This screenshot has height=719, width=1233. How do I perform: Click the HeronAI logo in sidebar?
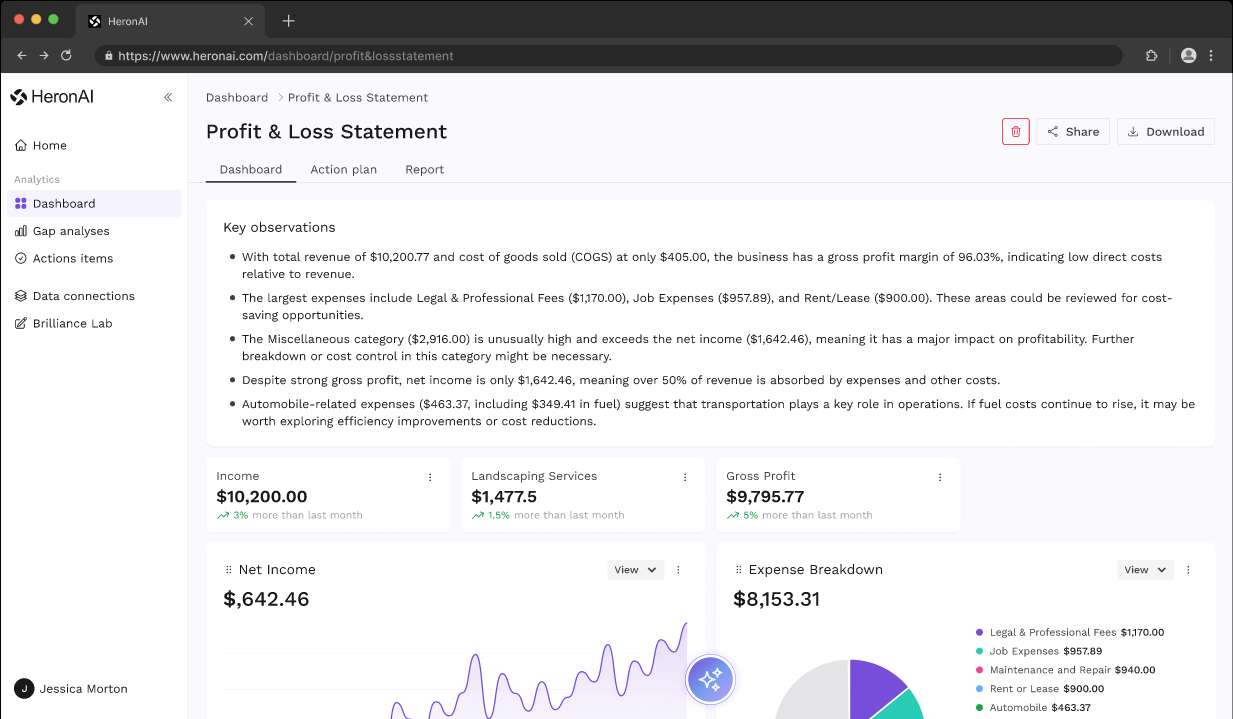point(52,97)
